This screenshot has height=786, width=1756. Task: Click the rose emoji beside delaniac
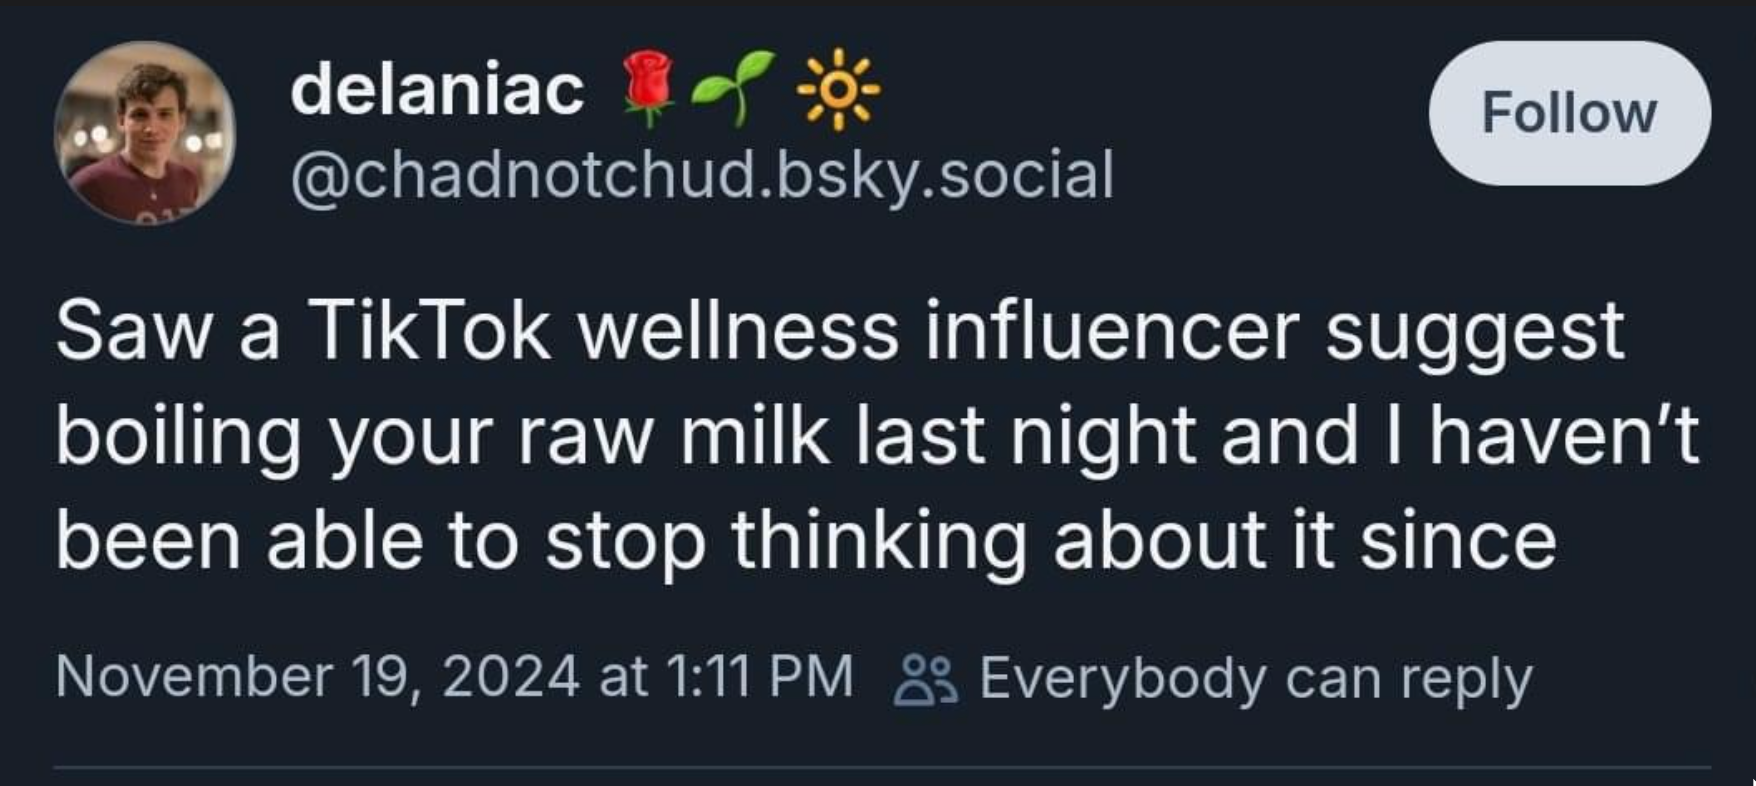[x=647, y=88]
